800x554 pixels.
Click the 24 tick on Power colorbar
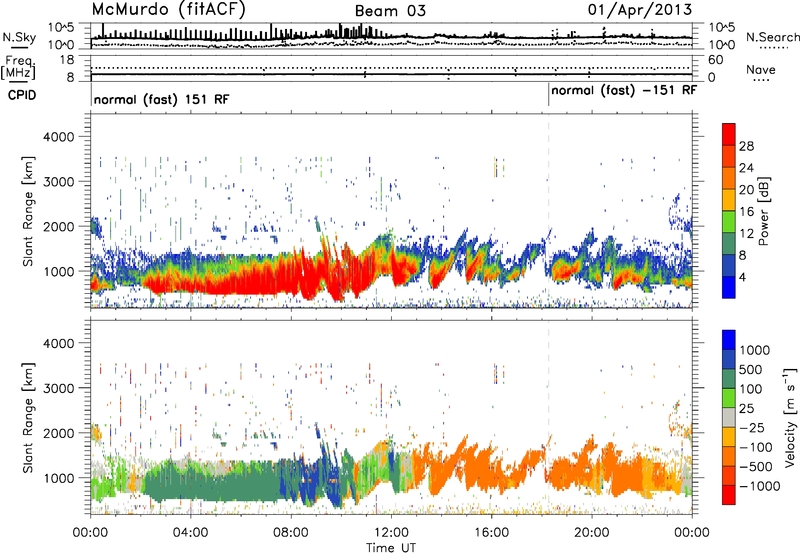pyautogui.click(x=746, y=168)
